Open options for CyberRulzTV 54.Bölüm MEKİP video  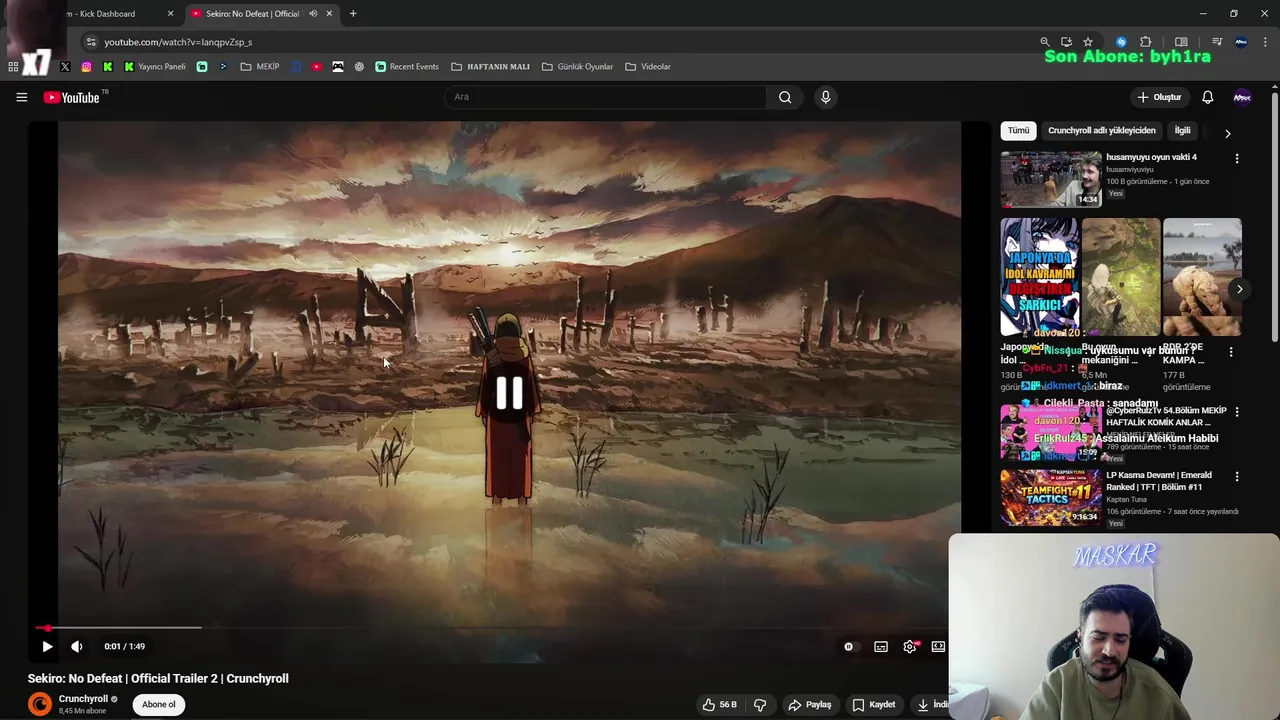click(1237, 412)
